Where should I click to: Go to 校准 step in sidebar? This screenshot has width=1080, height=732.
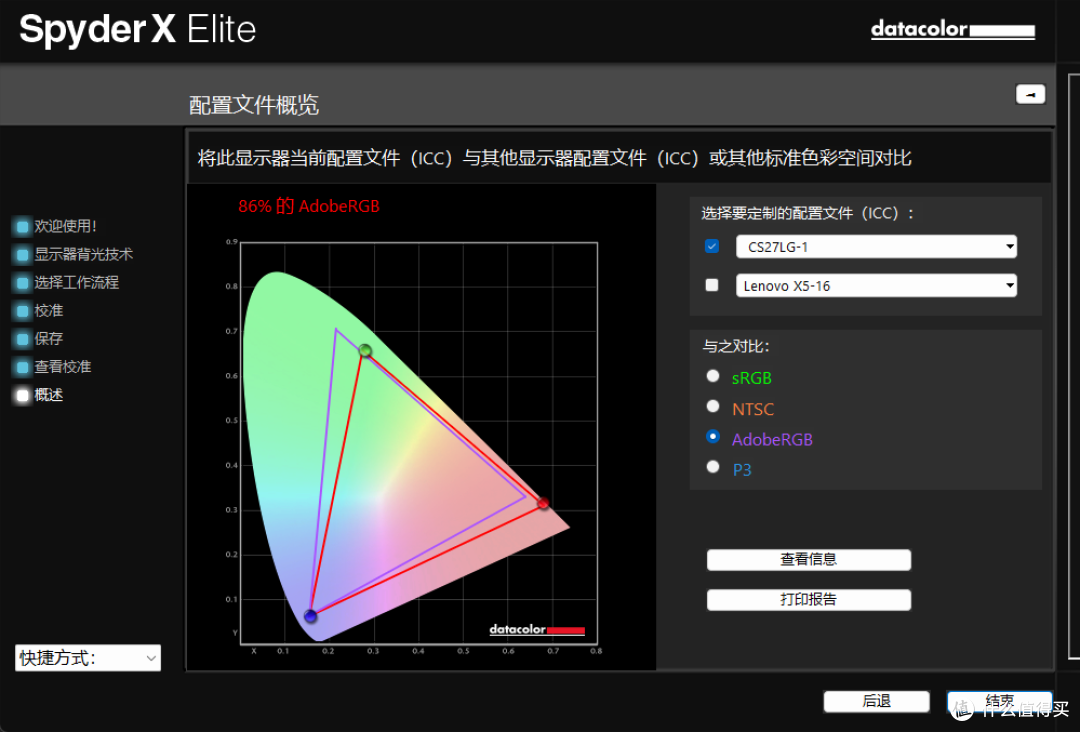click(49, 311)
